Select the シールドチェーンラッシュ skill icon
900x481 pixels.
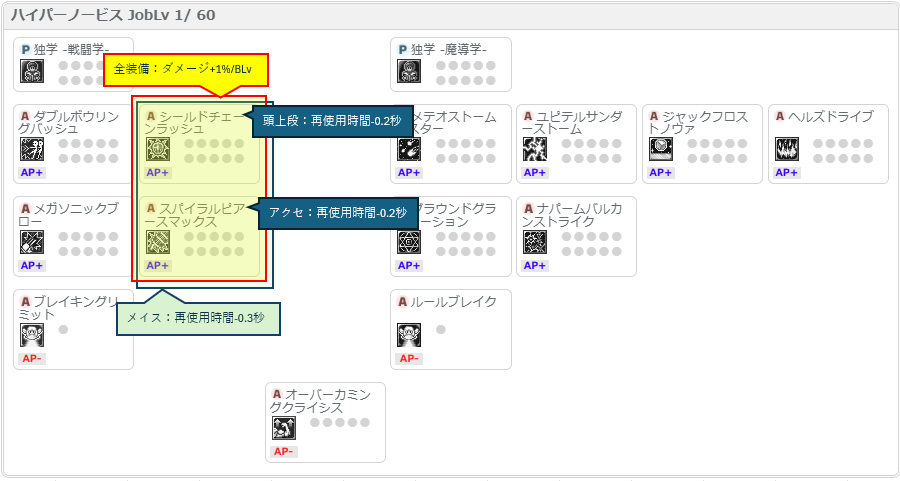[x=157, y=149]
